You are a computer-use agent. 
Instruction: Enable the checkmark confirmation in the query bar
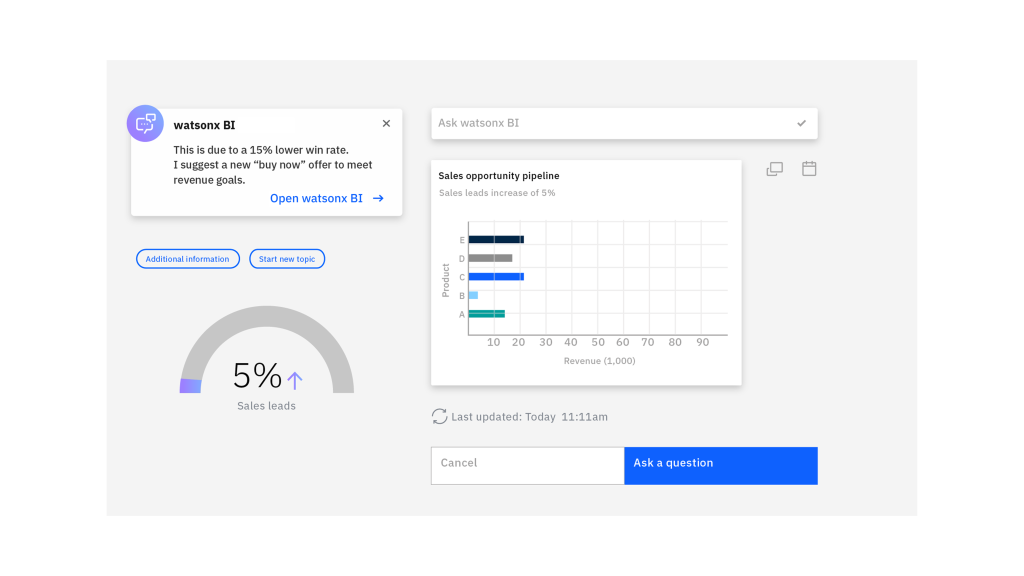[801, 122]
